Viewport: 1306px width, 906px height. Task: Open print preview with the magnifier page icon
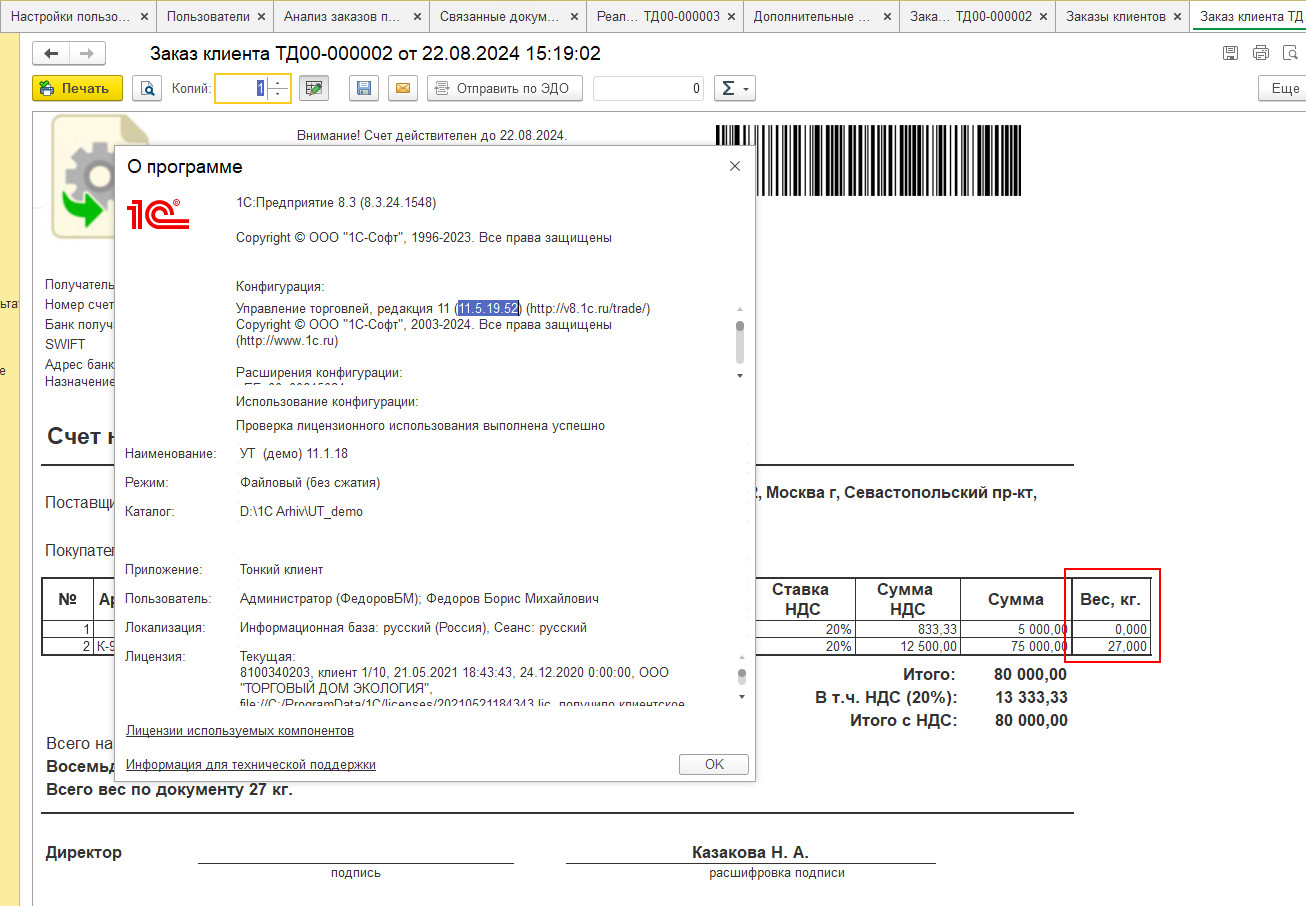point(147,88)
